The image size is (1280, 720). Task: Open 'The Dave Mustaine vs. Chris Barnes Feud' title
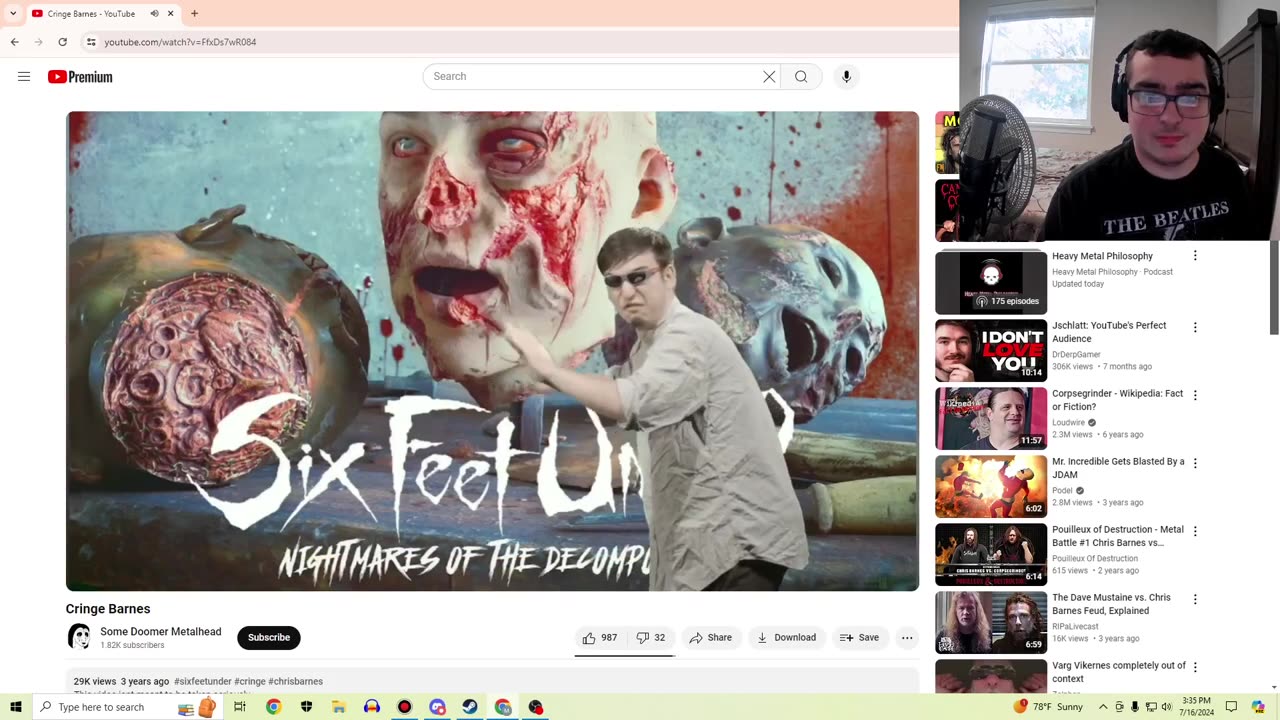click(1111, 604)
